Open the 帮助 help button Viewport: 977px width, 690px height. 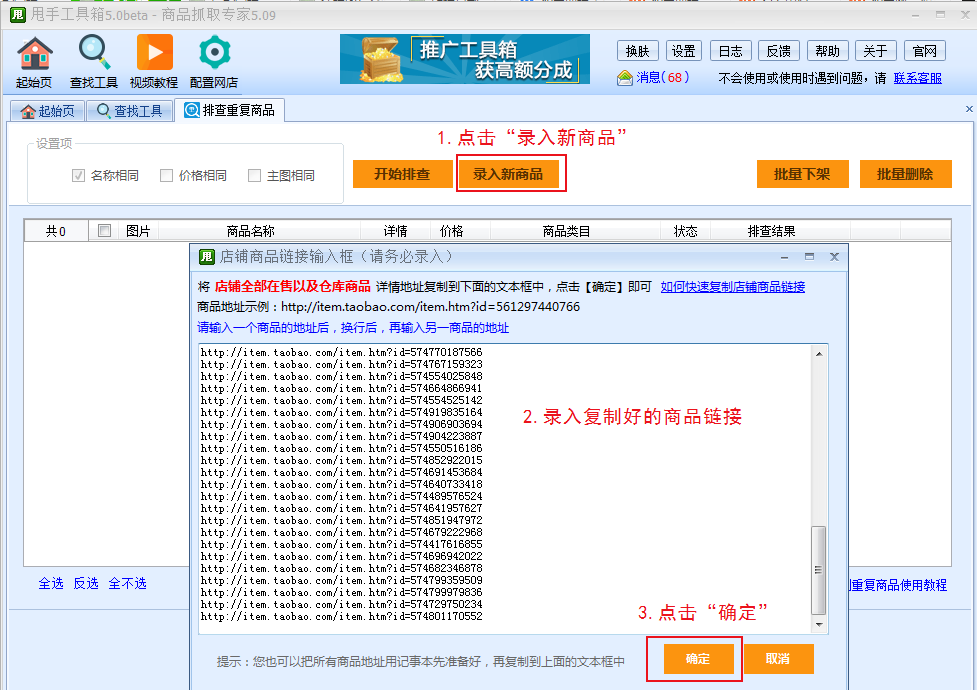pyautogui.click(x=827, y=51)
